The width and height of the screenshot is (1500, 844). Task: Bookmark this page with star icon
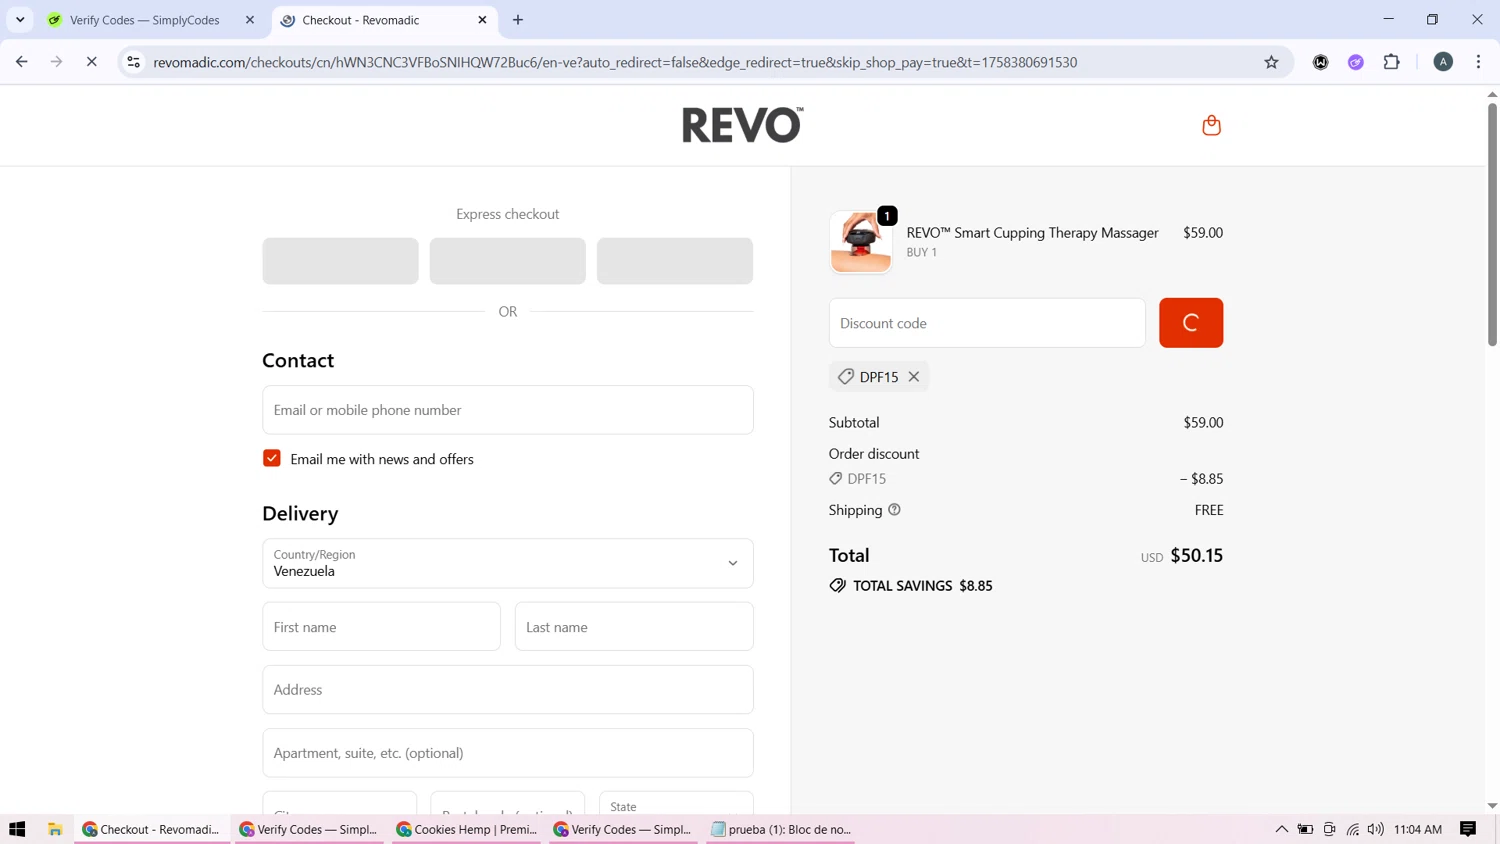coord(1271,62)
